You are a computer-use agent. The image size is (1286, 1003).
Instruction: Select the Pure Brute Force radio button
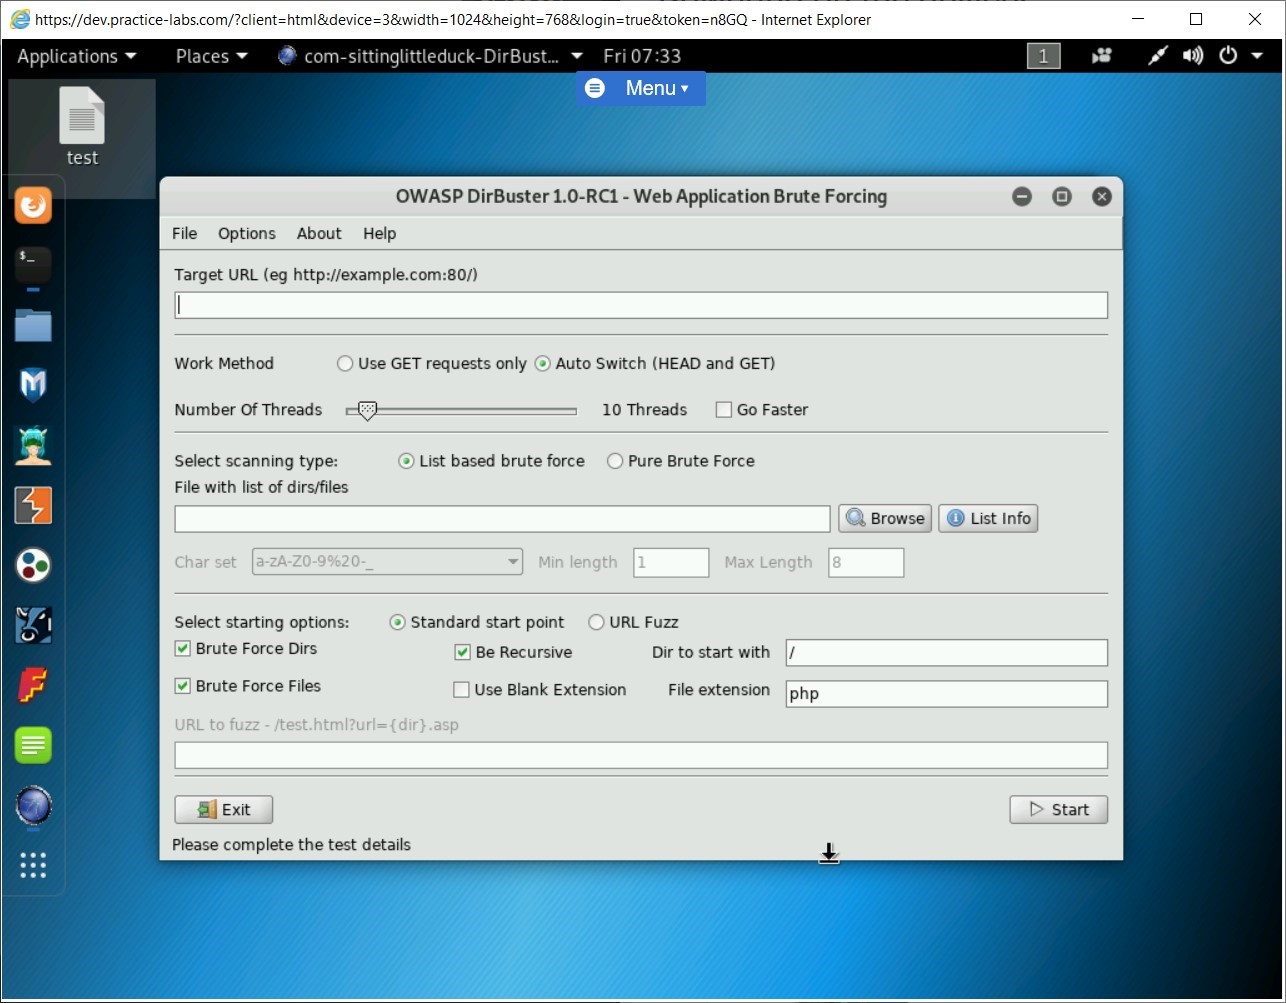pos(615,461)
